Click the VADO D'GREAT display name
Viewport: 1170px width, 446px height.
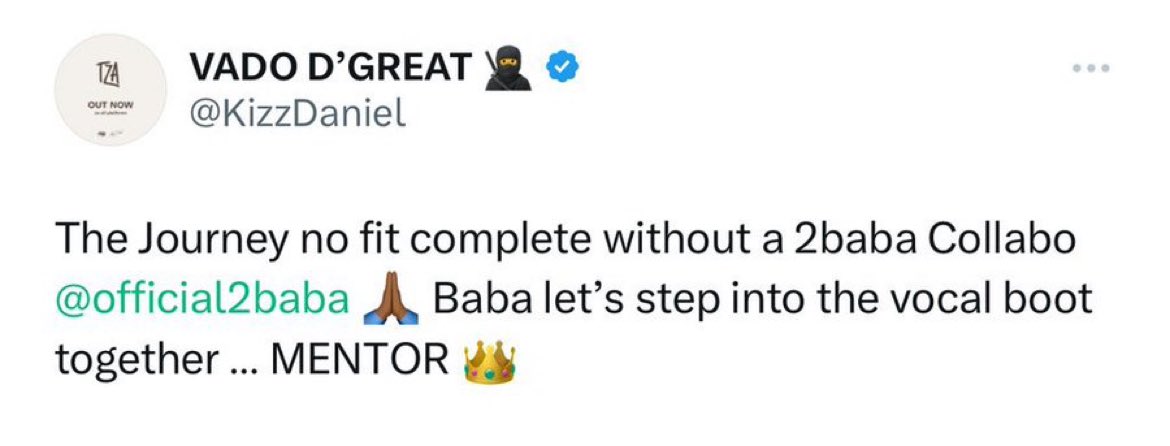coord(327,68)
